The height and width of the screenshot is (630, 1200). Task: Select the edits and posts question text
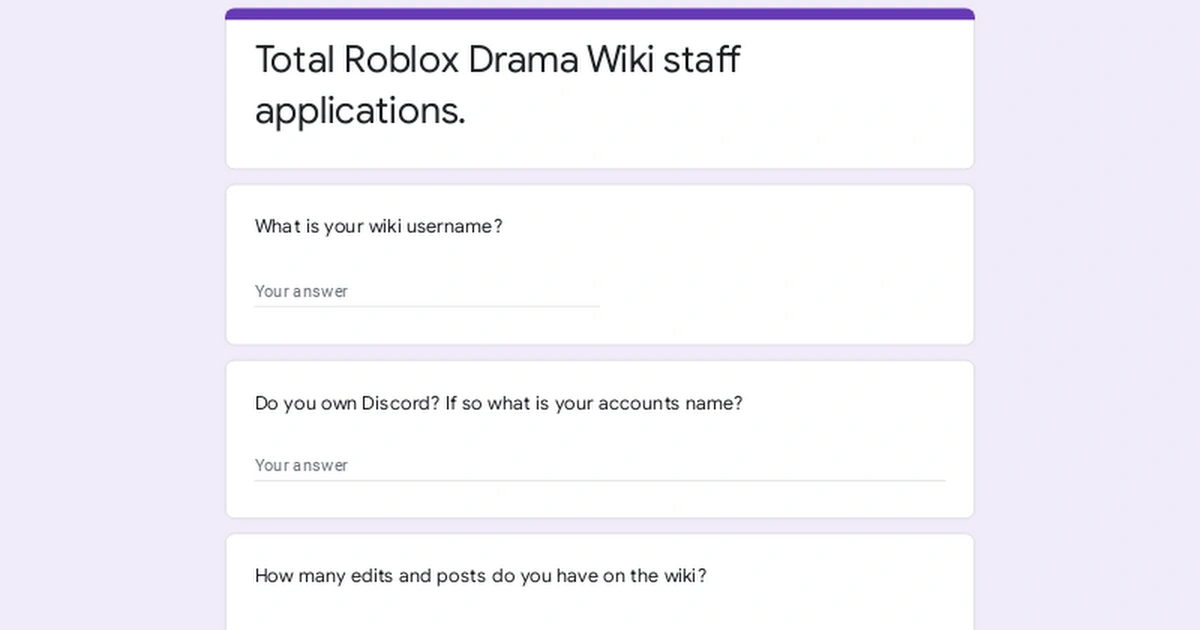pos(480,576)
